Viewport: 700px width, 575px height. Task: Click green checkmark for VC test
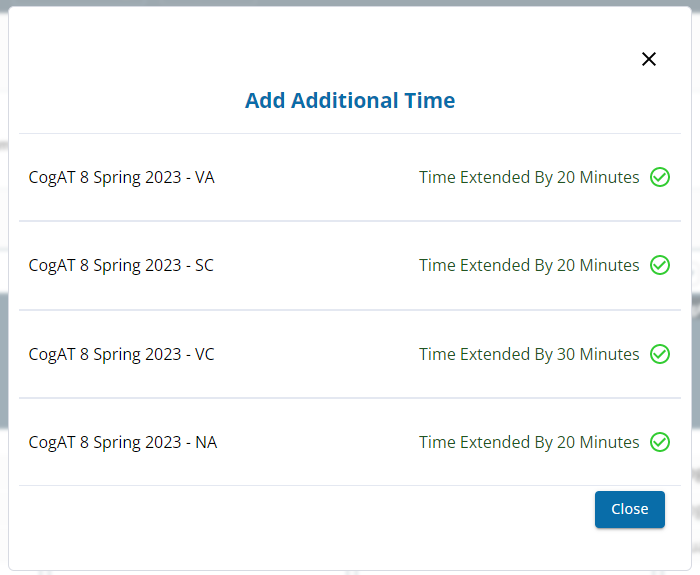659,354
